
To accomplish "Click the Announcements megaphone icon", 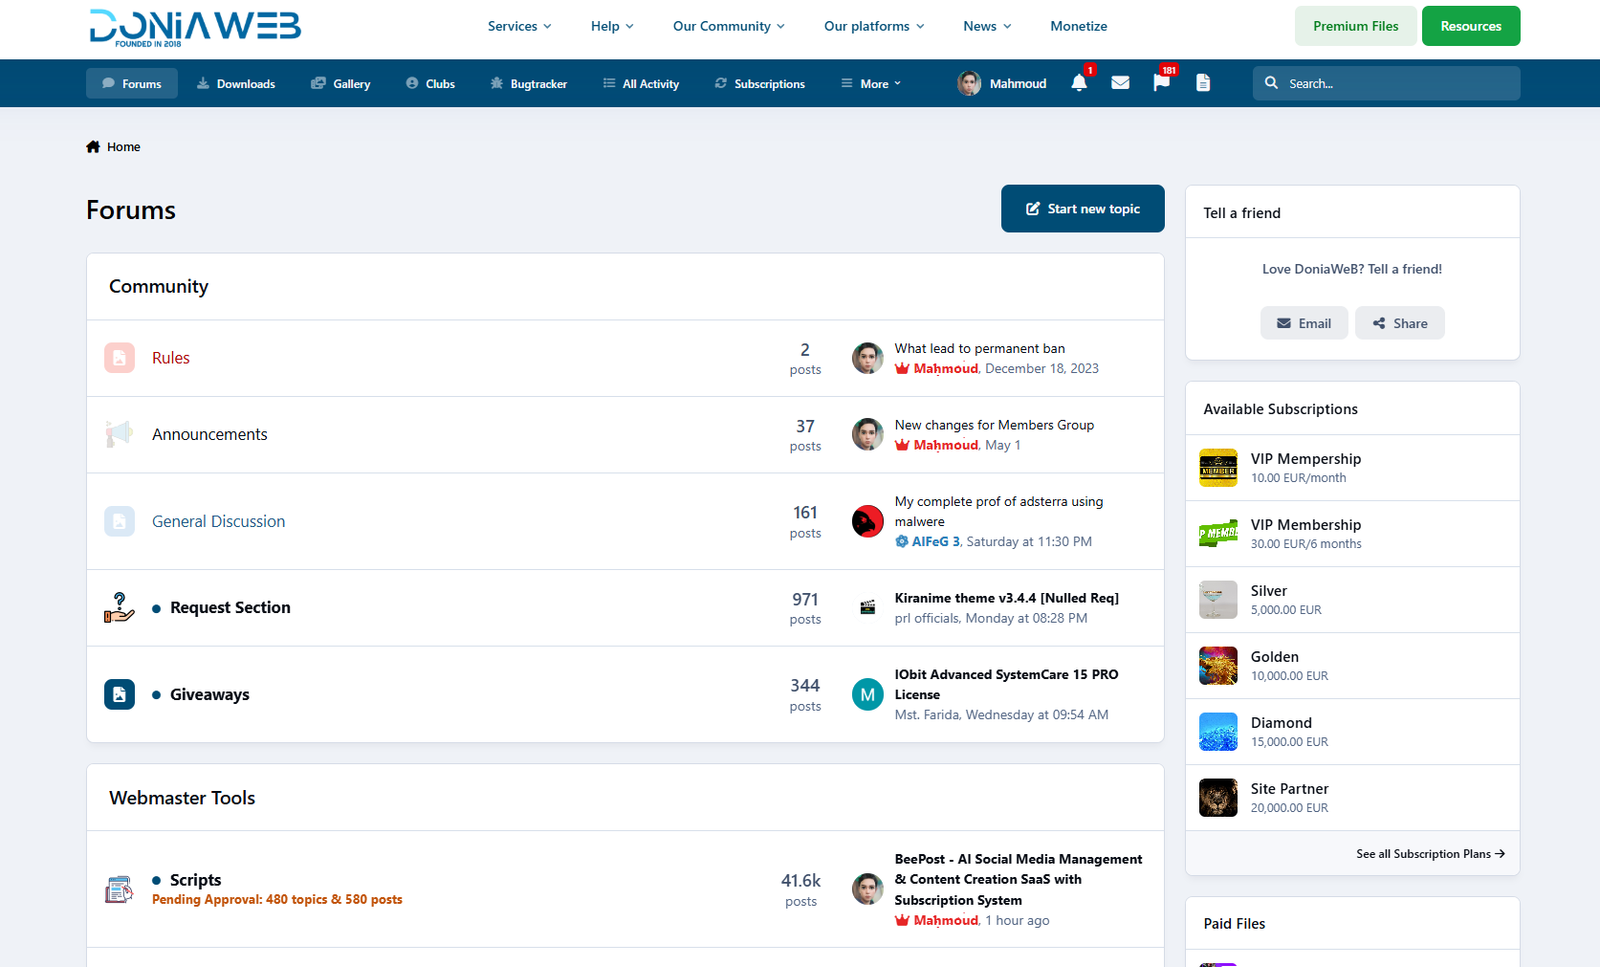I will (119, 434).
